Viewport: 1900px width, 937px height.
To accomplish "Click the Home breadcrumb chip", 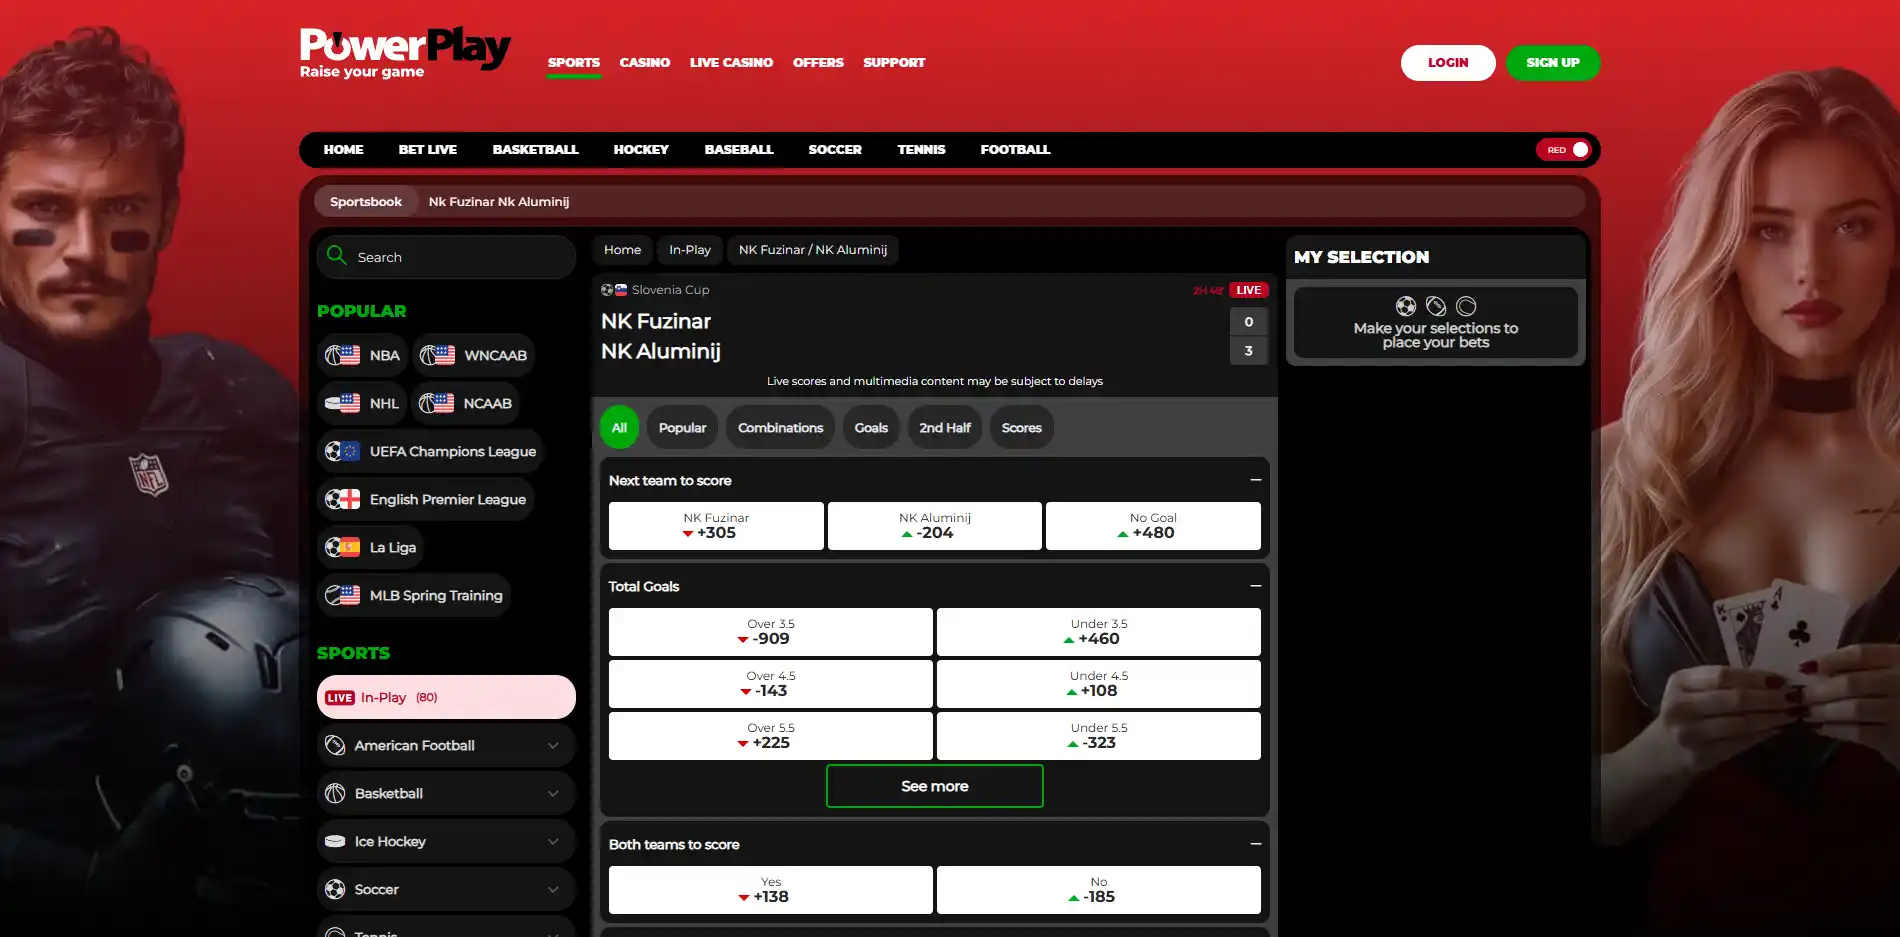I will pyautogui.click(x=622, y=250).
